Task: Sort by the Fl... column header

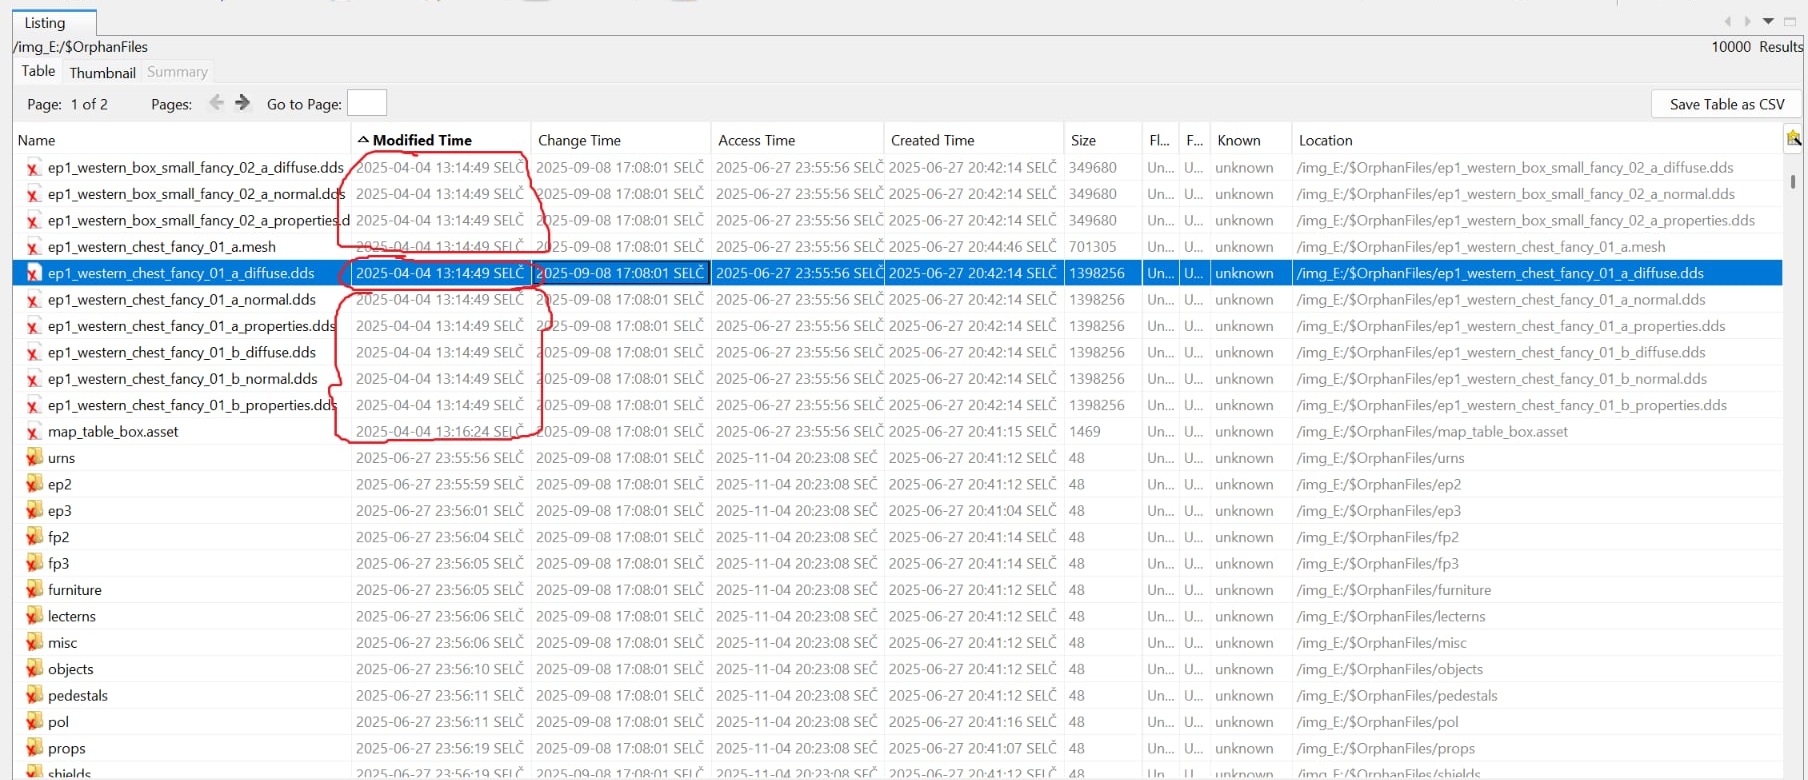Action: (1160, 140)
